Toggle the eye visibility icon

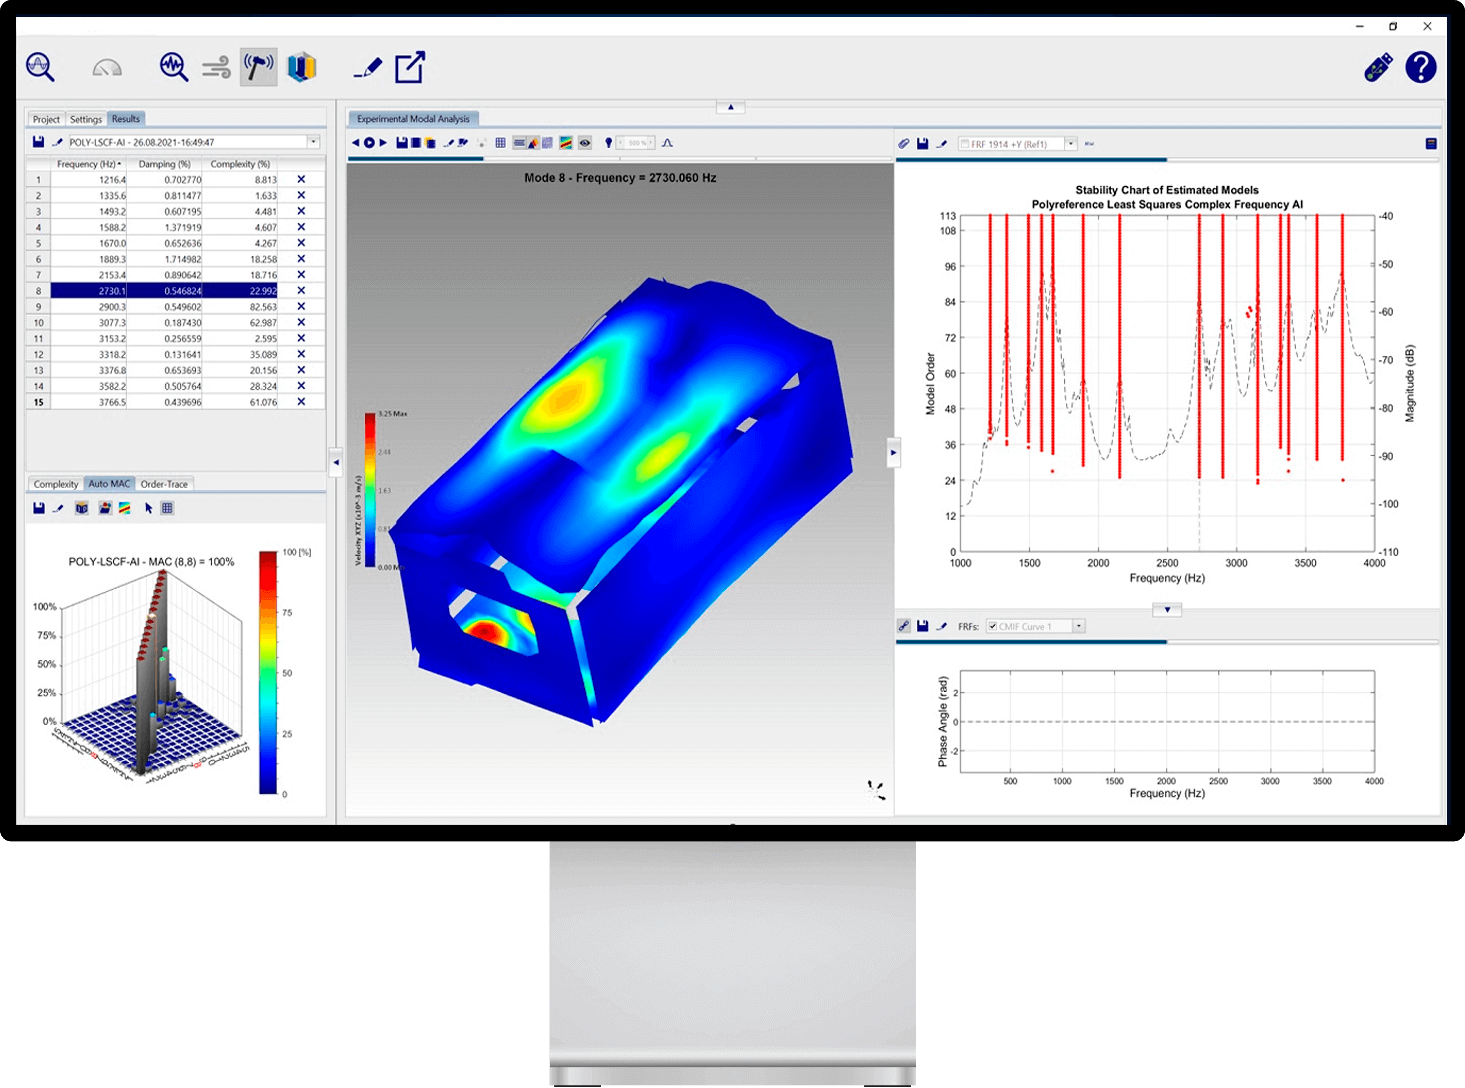pos(585,143)
